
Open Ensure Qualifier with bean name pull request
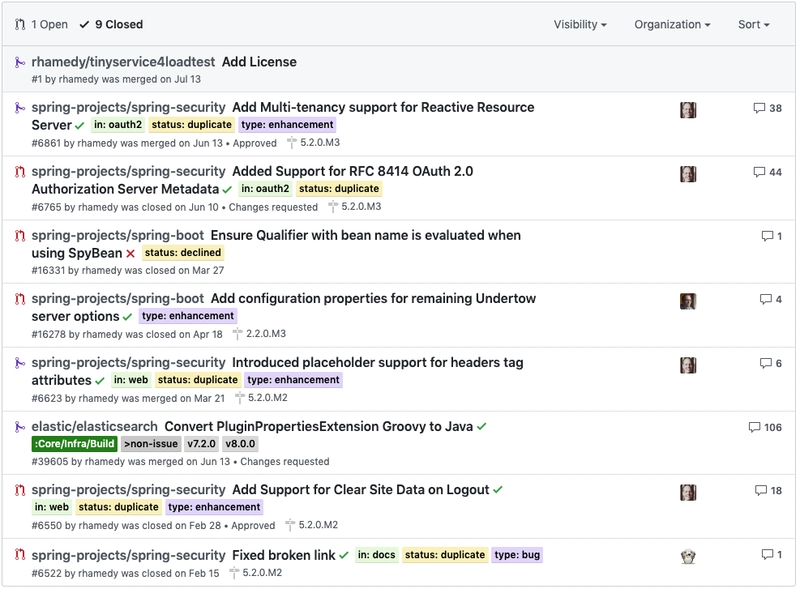click(x=366, y=235)
